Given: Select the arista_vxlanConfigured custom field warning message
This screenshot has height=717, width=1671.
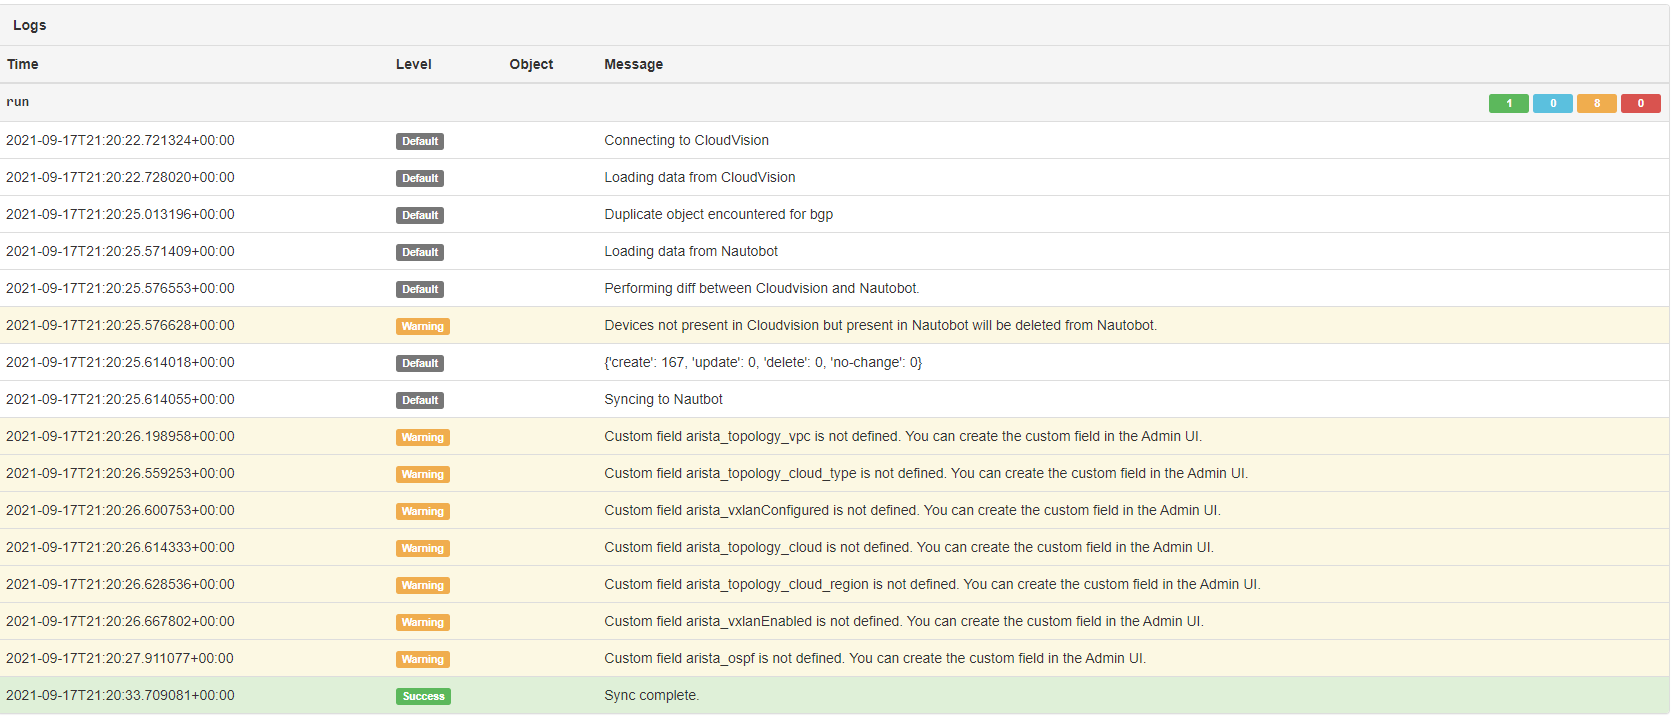Looking at the screenshot, I should click(x=913, y=510).
